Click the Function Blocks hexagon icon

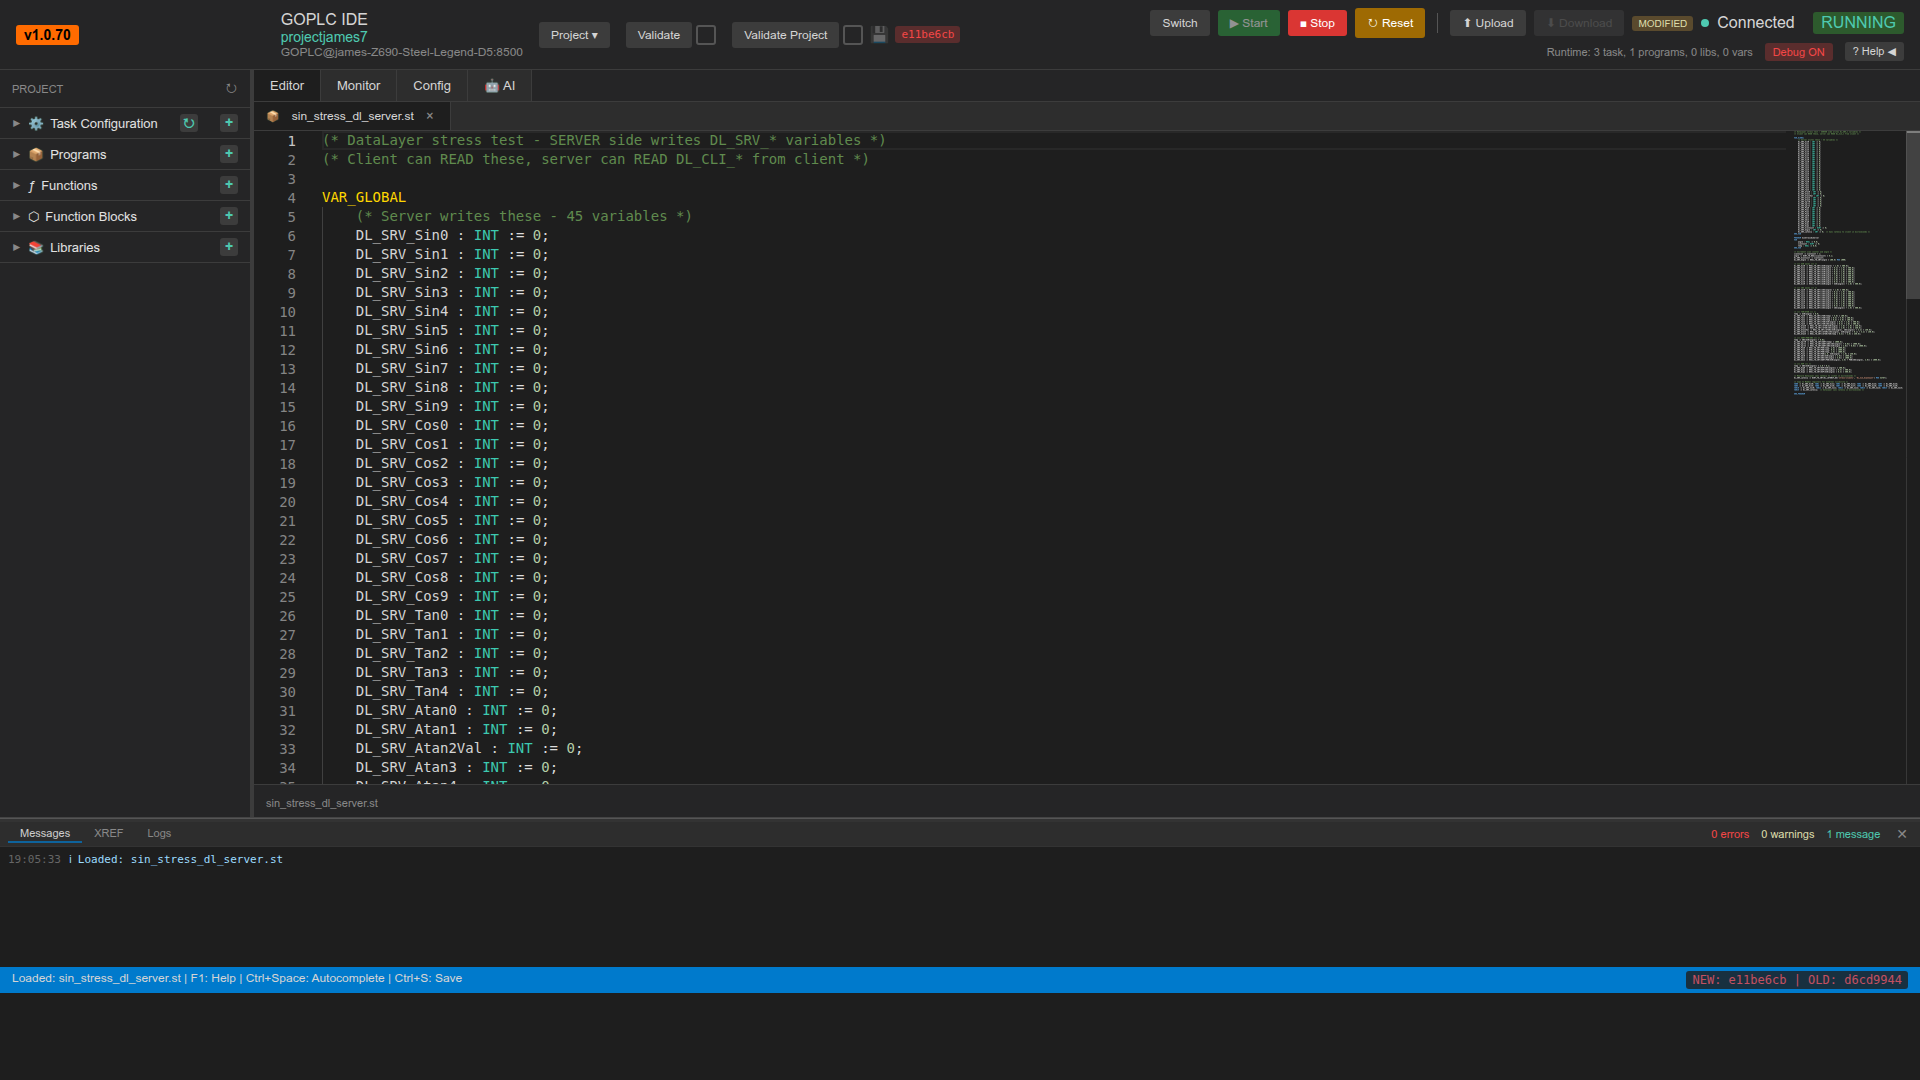click(34, 217)
